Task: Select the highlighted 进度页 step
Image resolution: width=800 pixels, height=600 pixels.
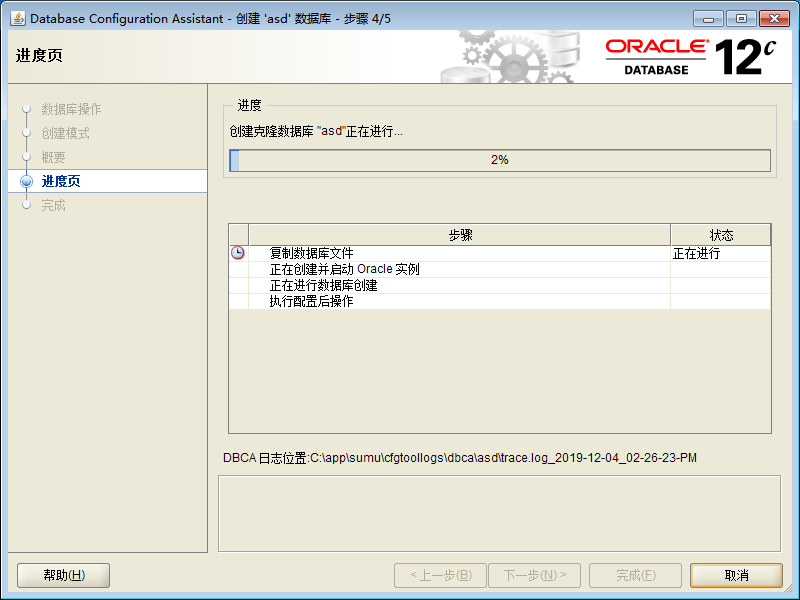Action: (x=108, y=181)
